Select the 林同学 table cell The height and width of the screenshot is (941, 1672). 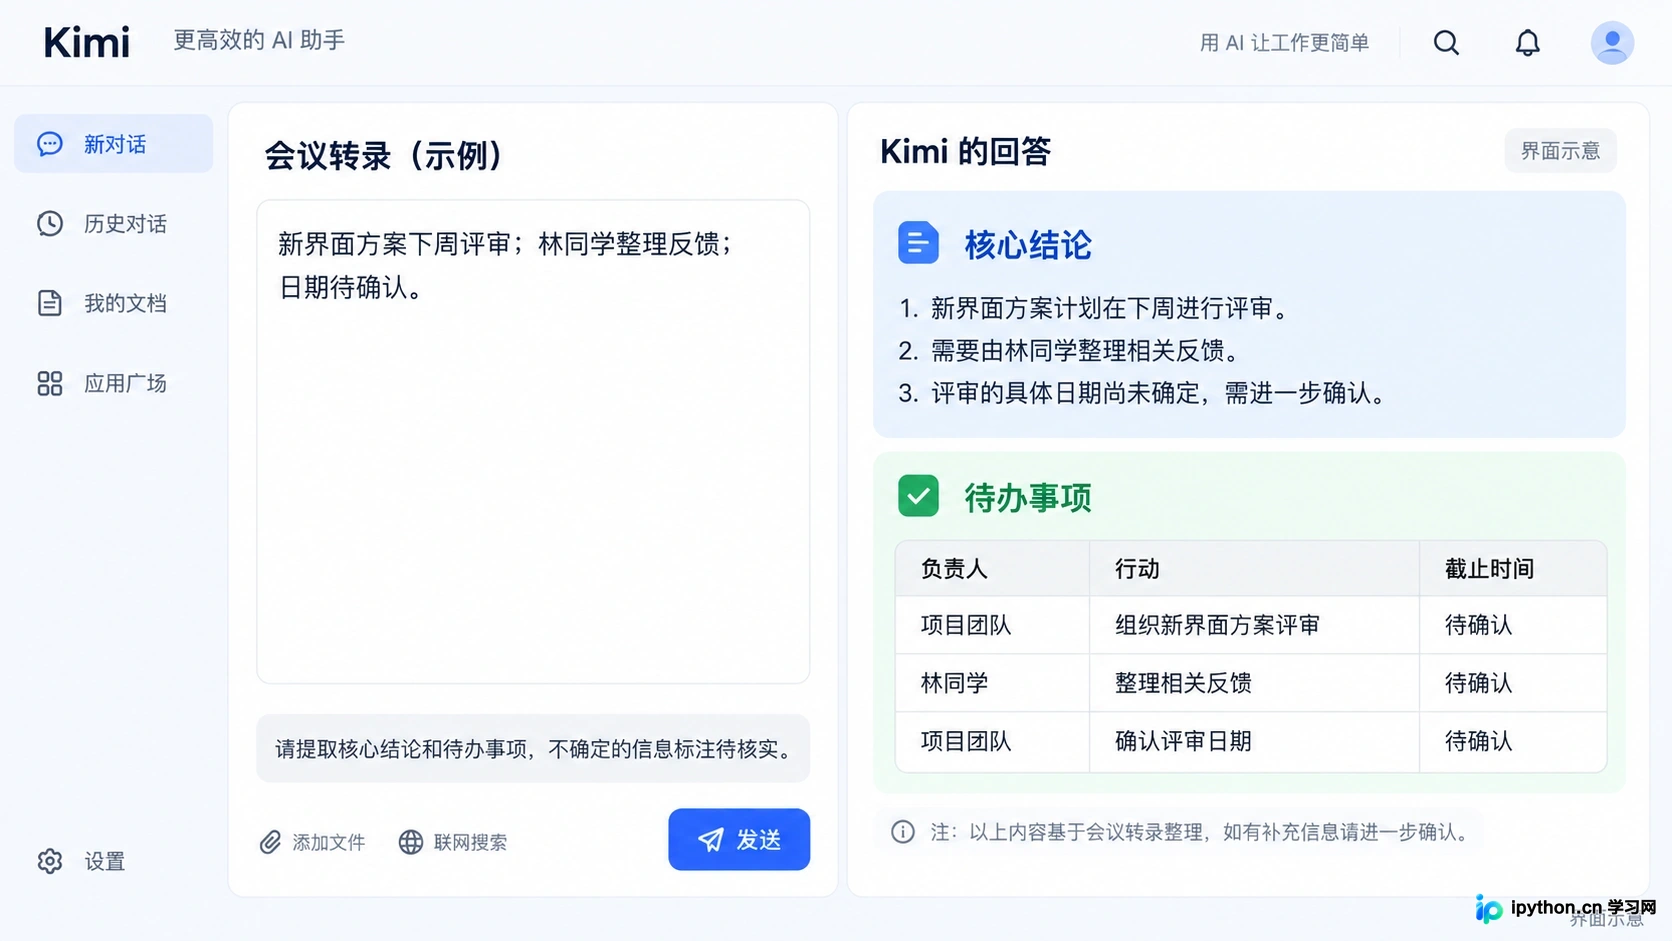[x=992, y=683]
